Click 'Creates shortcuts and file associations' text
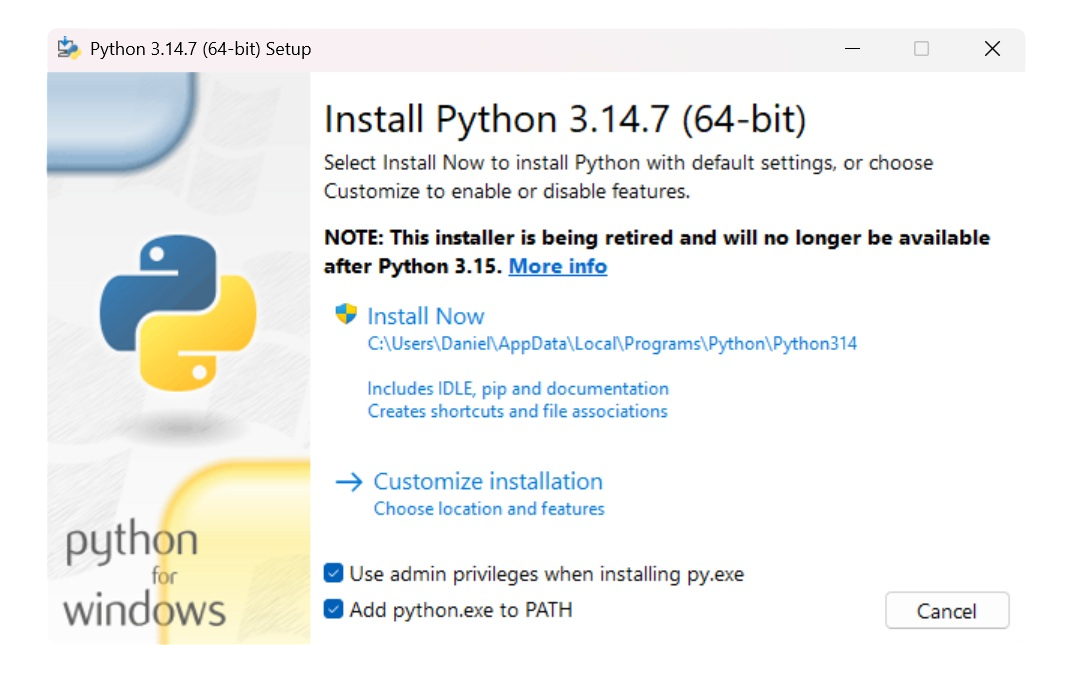The image size is (1080, 678). click(517, 411)
